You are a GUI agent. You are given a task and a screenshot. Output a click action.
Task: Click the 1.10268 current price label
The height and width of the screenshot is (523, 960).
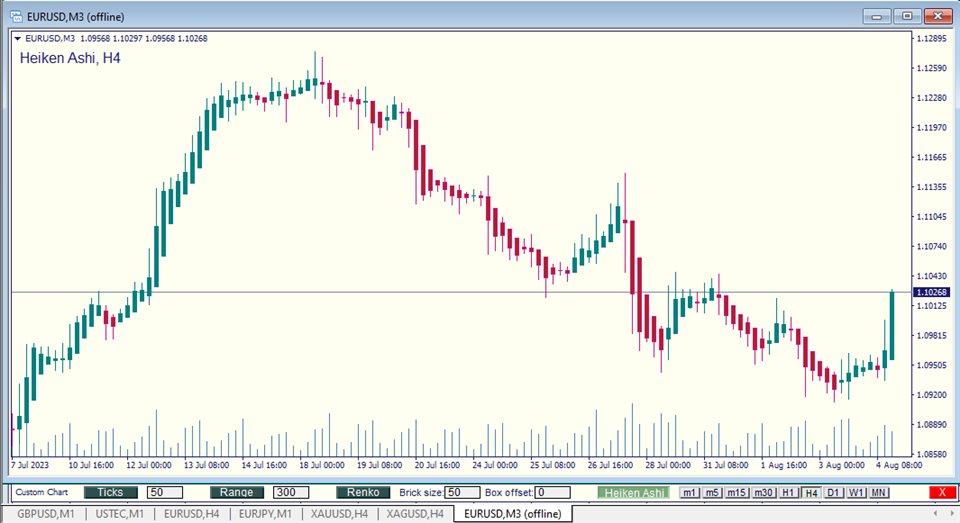pos(930,292)
